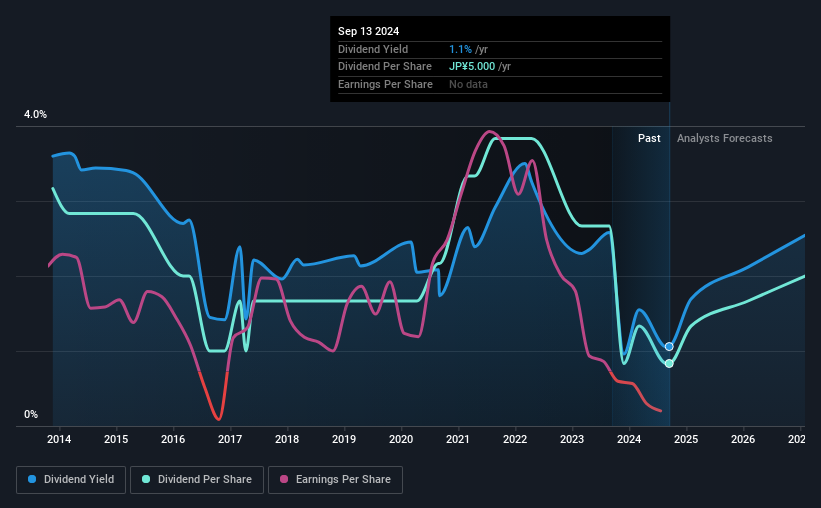
Task: Select the 2026 label on the x-axis
Action: pos(743,439)
